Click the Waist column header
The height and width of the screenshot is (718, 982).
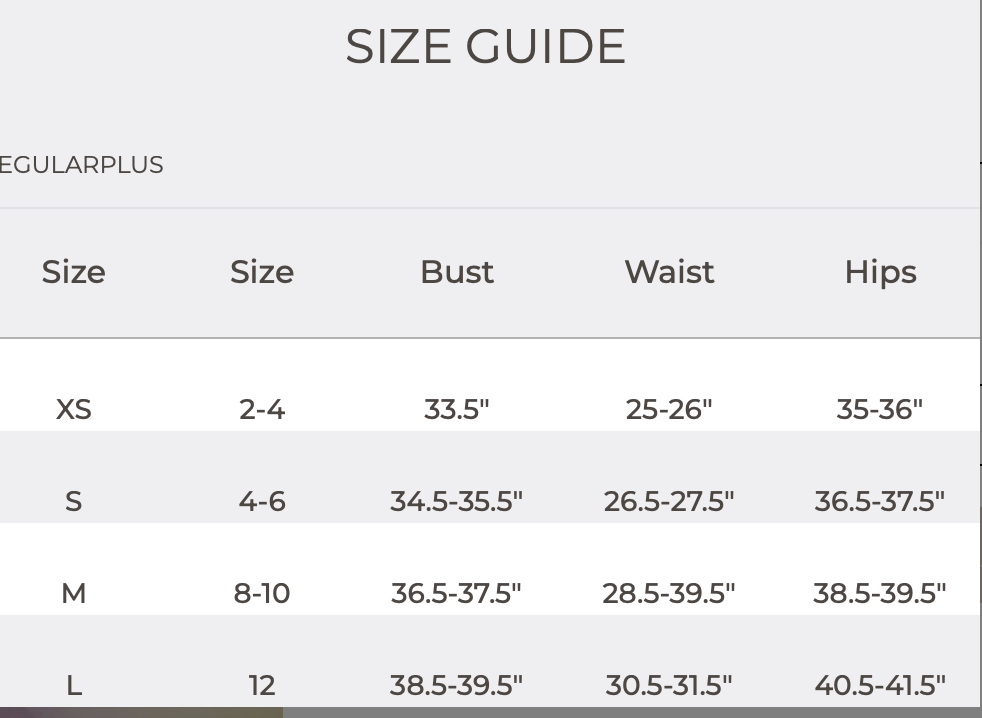[x=669, y=273]
